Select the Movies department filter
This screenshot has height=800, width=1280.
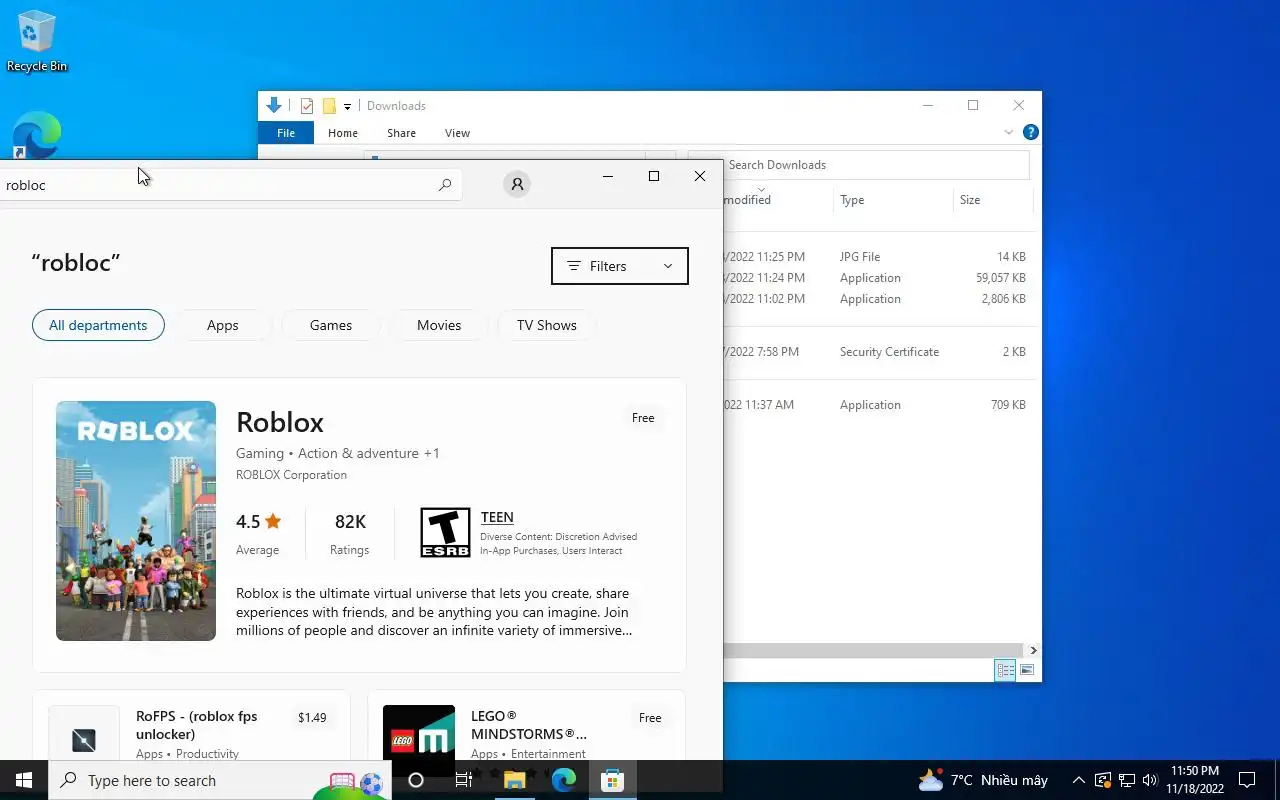click(439, 325)
